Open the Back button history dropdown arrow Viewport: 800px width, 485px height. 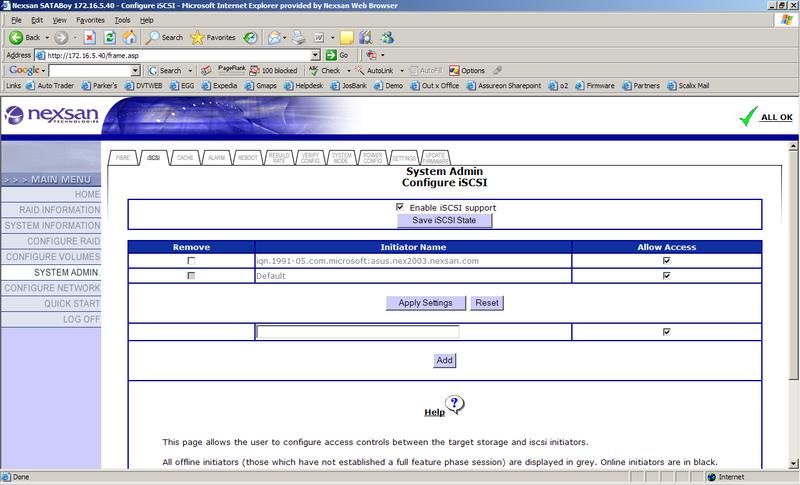47,37
